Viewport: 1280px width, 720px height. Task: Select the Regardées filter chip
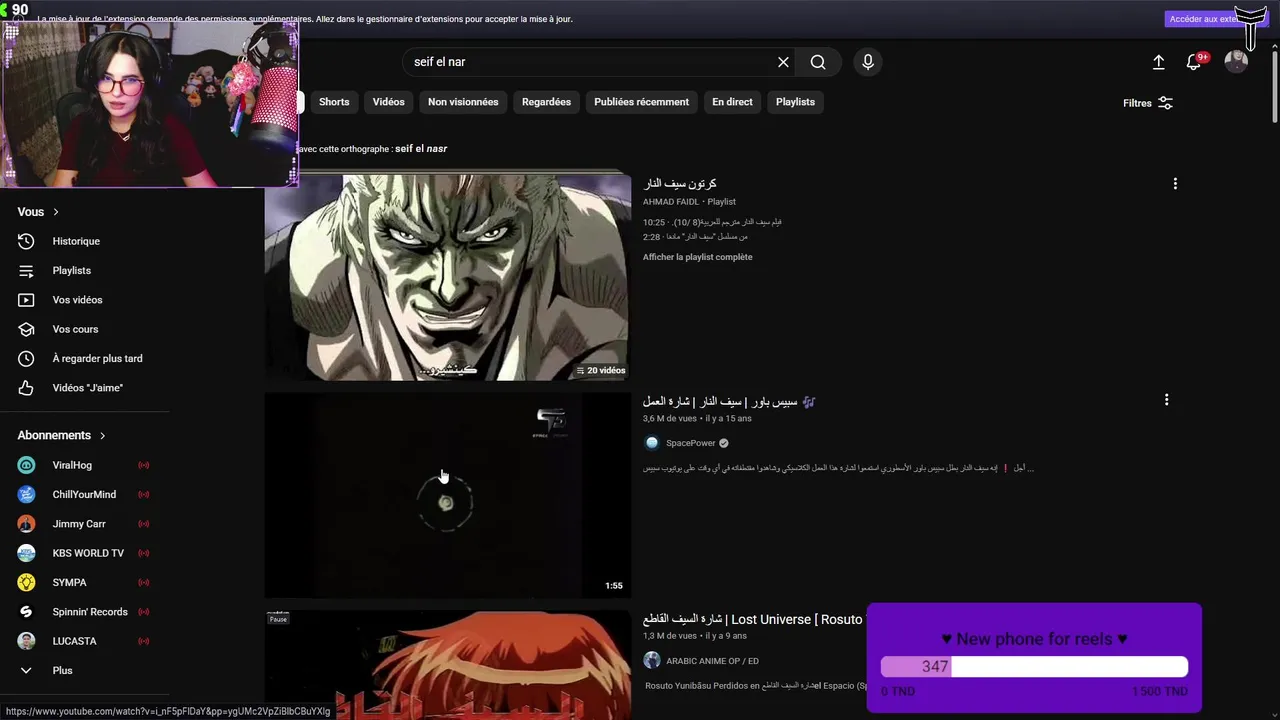pos(546,102)
